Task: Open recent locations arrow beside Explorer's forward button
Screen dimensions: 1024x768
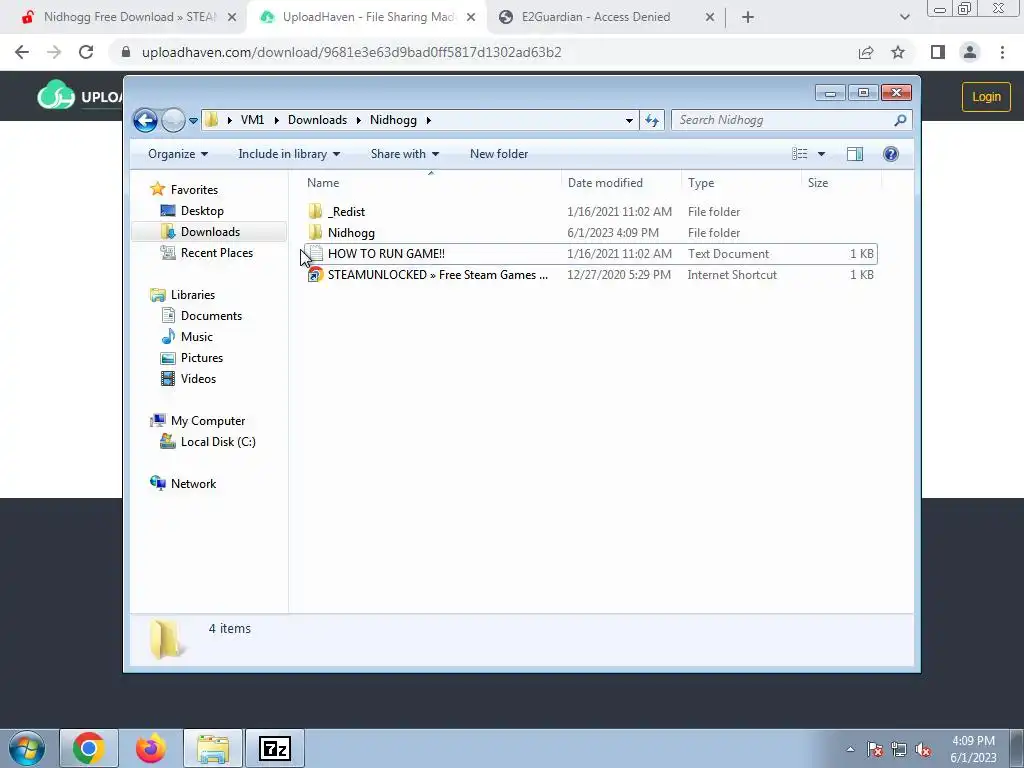Action: (193, 121)
